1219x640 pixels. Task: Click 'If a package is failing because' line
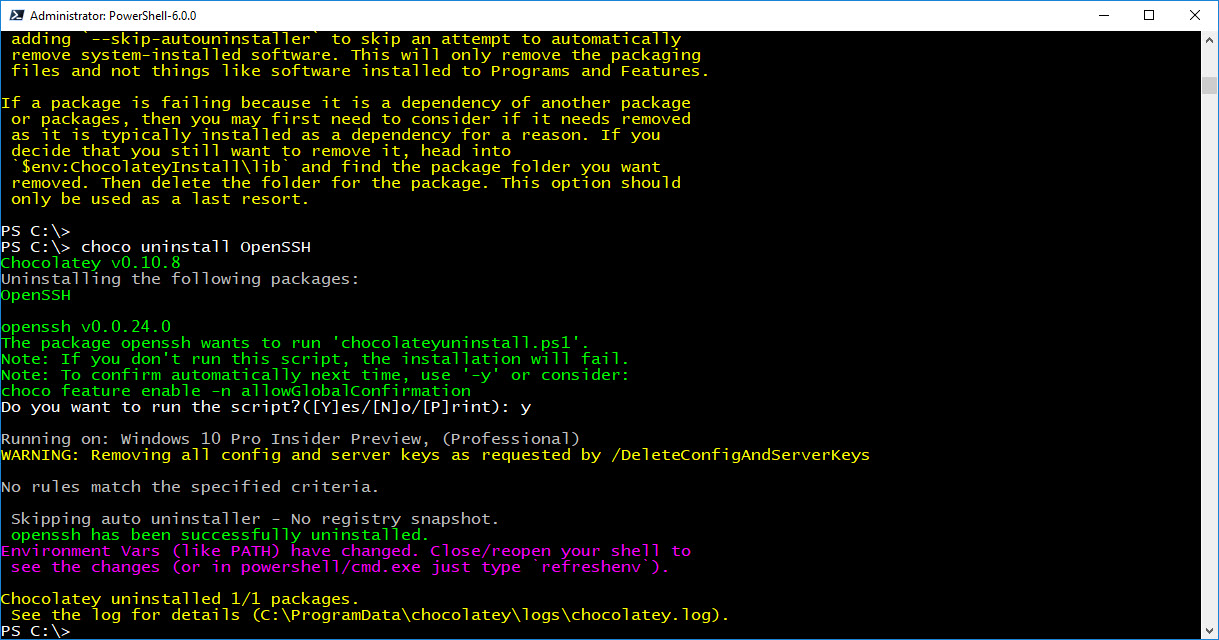346,103
